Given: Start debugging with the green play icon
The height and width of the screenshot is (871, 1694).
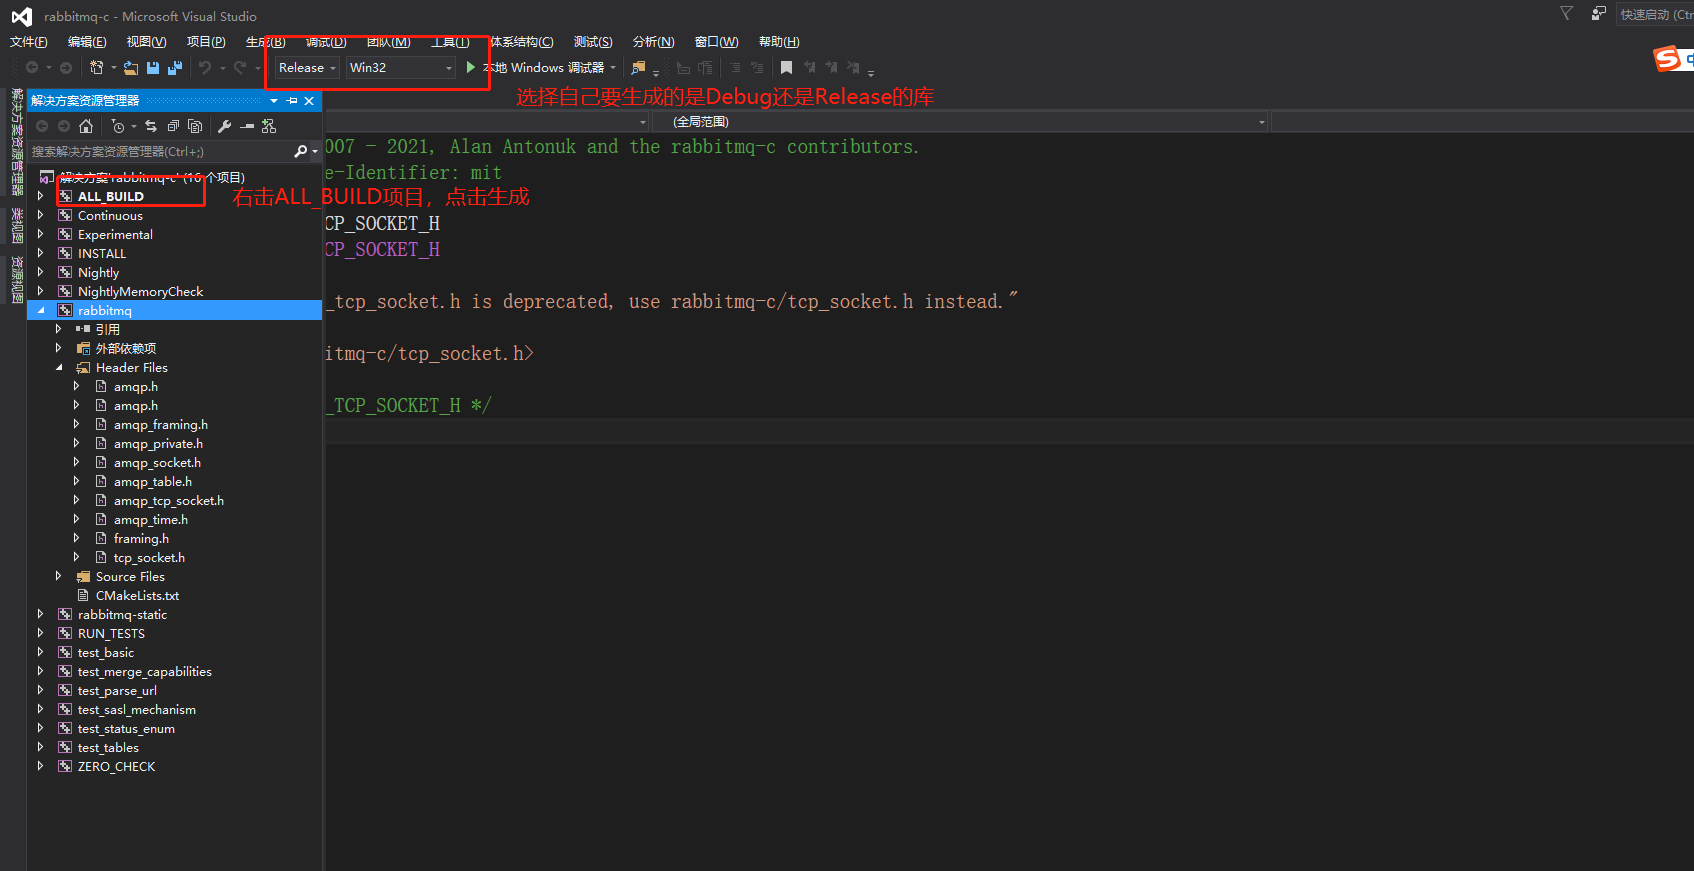Looking at the screenshot, I should pyautogui.click(x=471, y=67).
